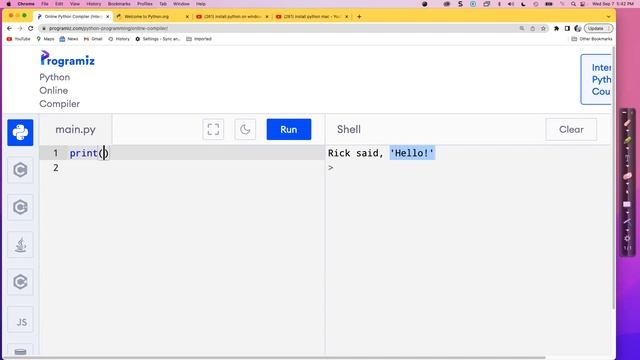Go back with browser back arrow

[9, 28]
